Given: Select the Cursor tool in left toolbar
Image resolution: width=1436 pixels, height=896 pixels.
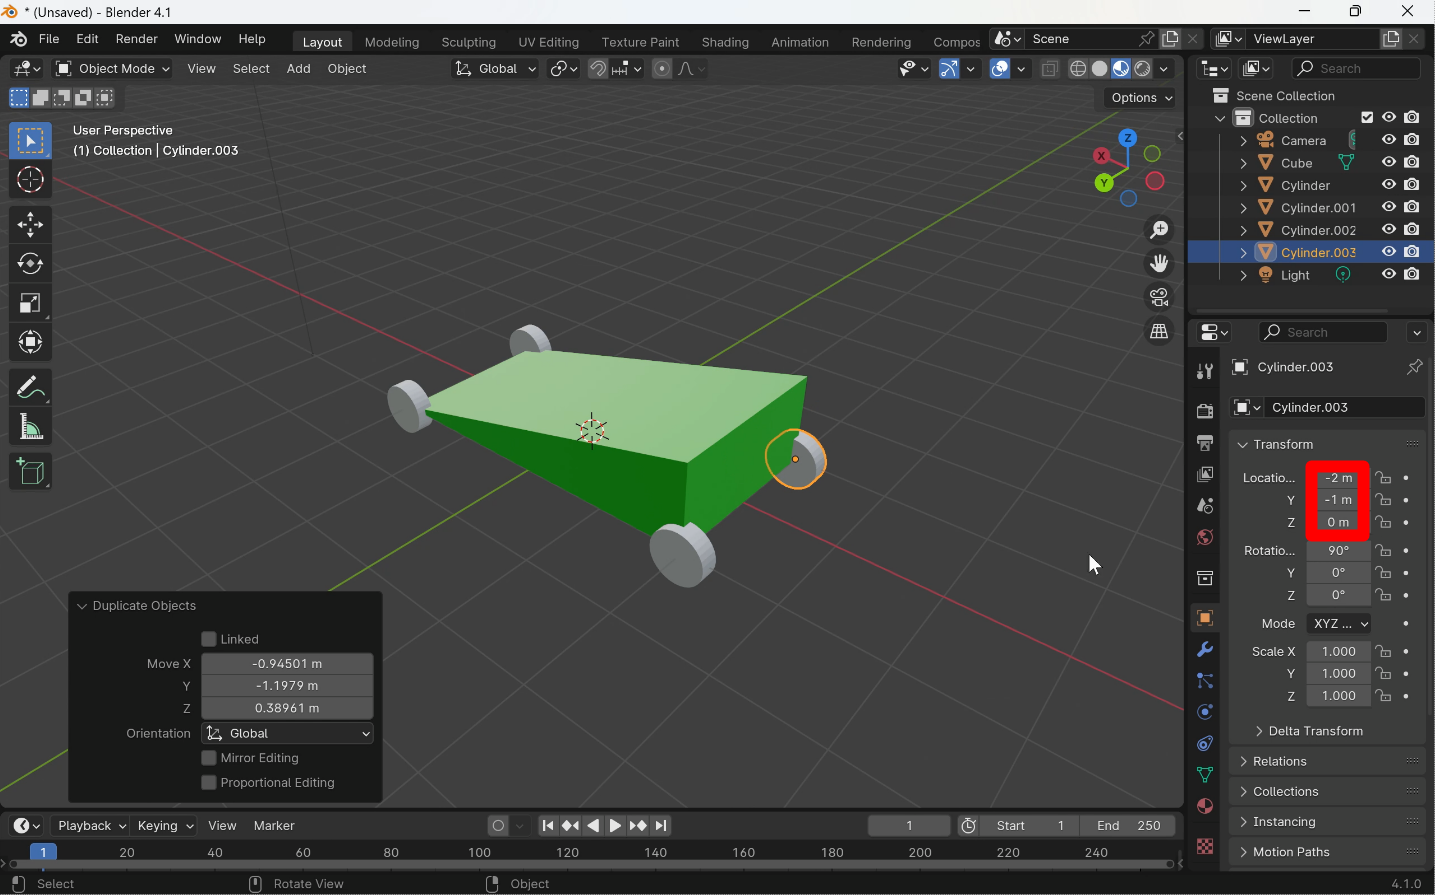Looking at the screenshot, I should (30, 180).
